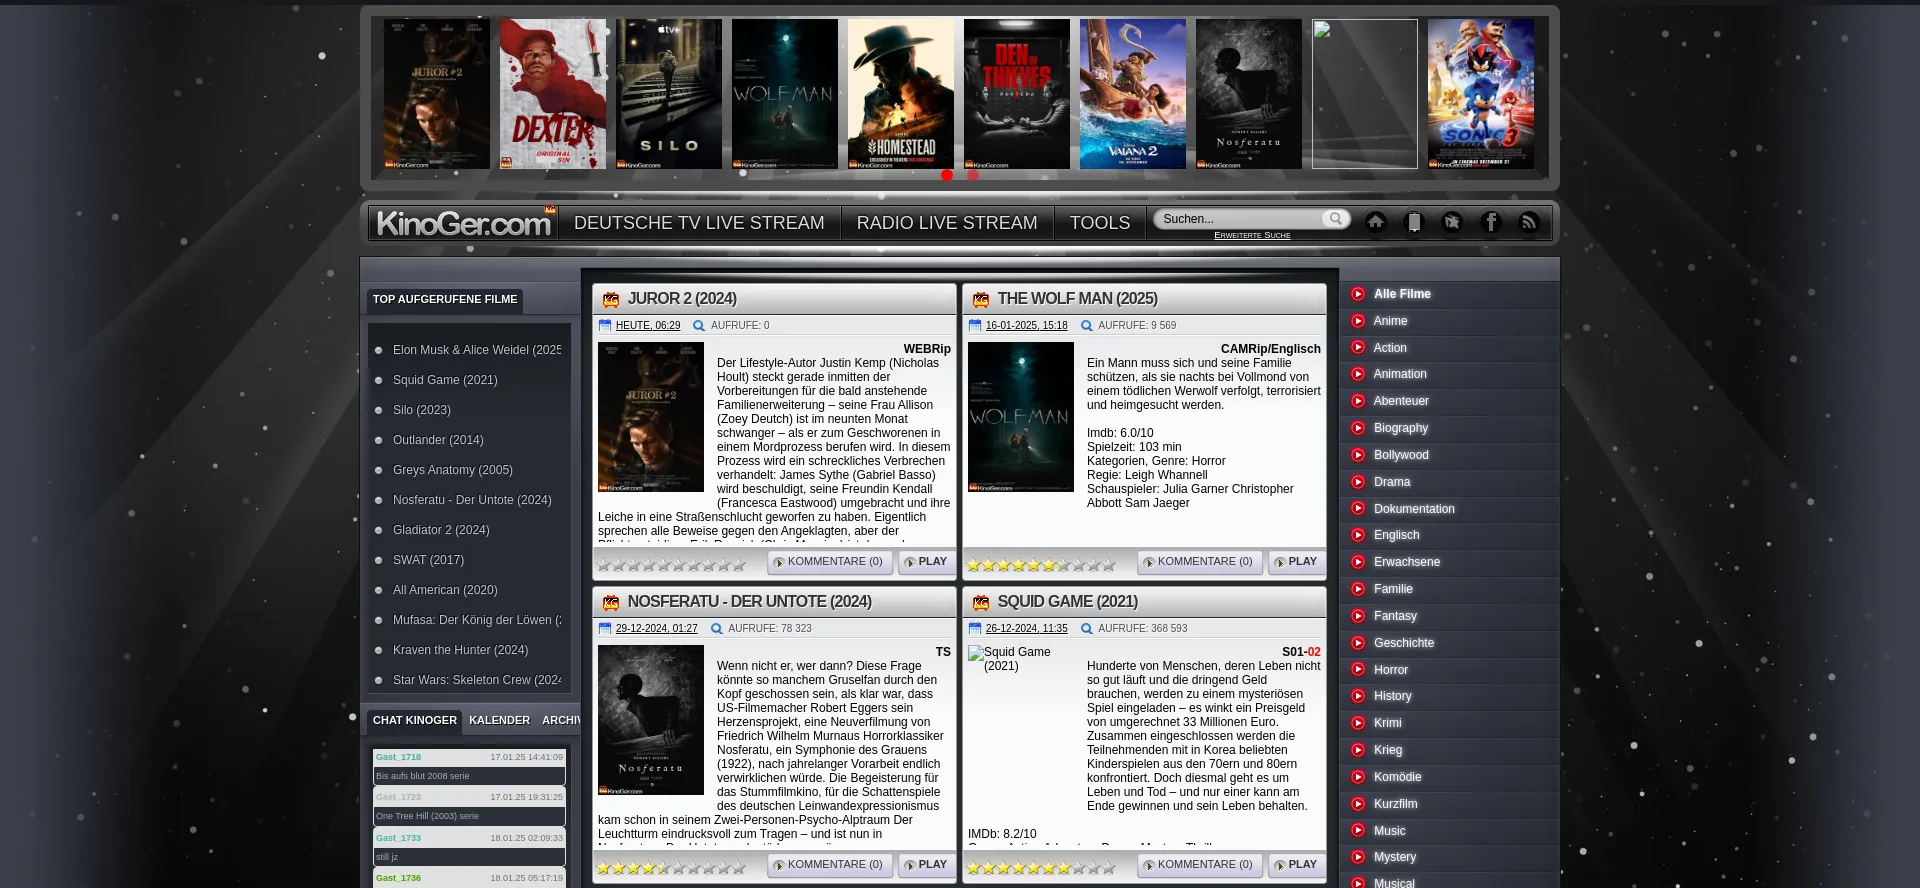
Task: Open the Vaiana 2 poster in the carousel
Action: coord(1133,94)
